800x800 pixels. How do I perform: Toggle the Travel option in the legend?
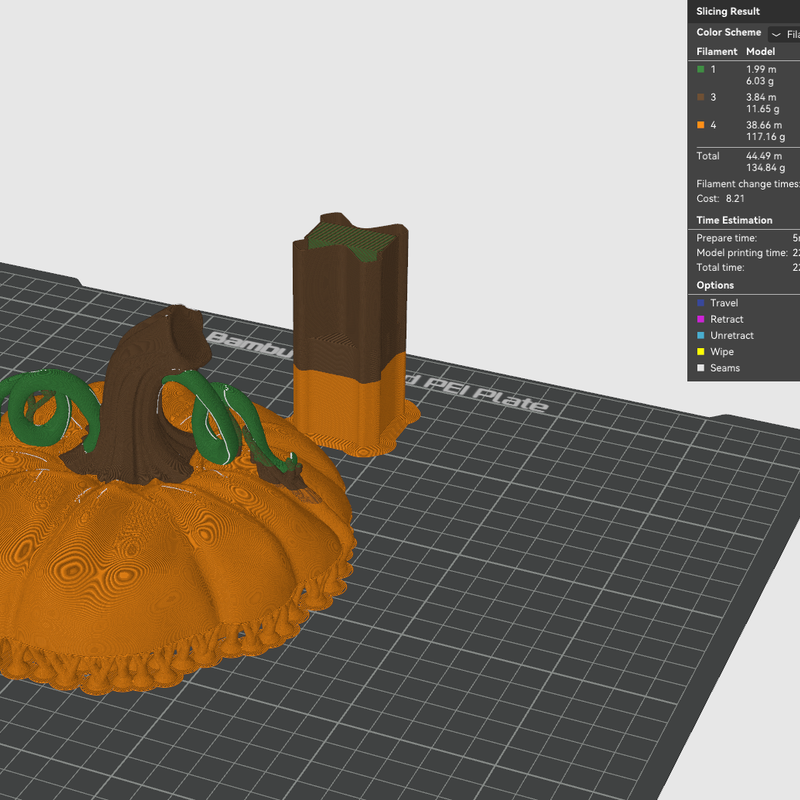coord(717,303)
